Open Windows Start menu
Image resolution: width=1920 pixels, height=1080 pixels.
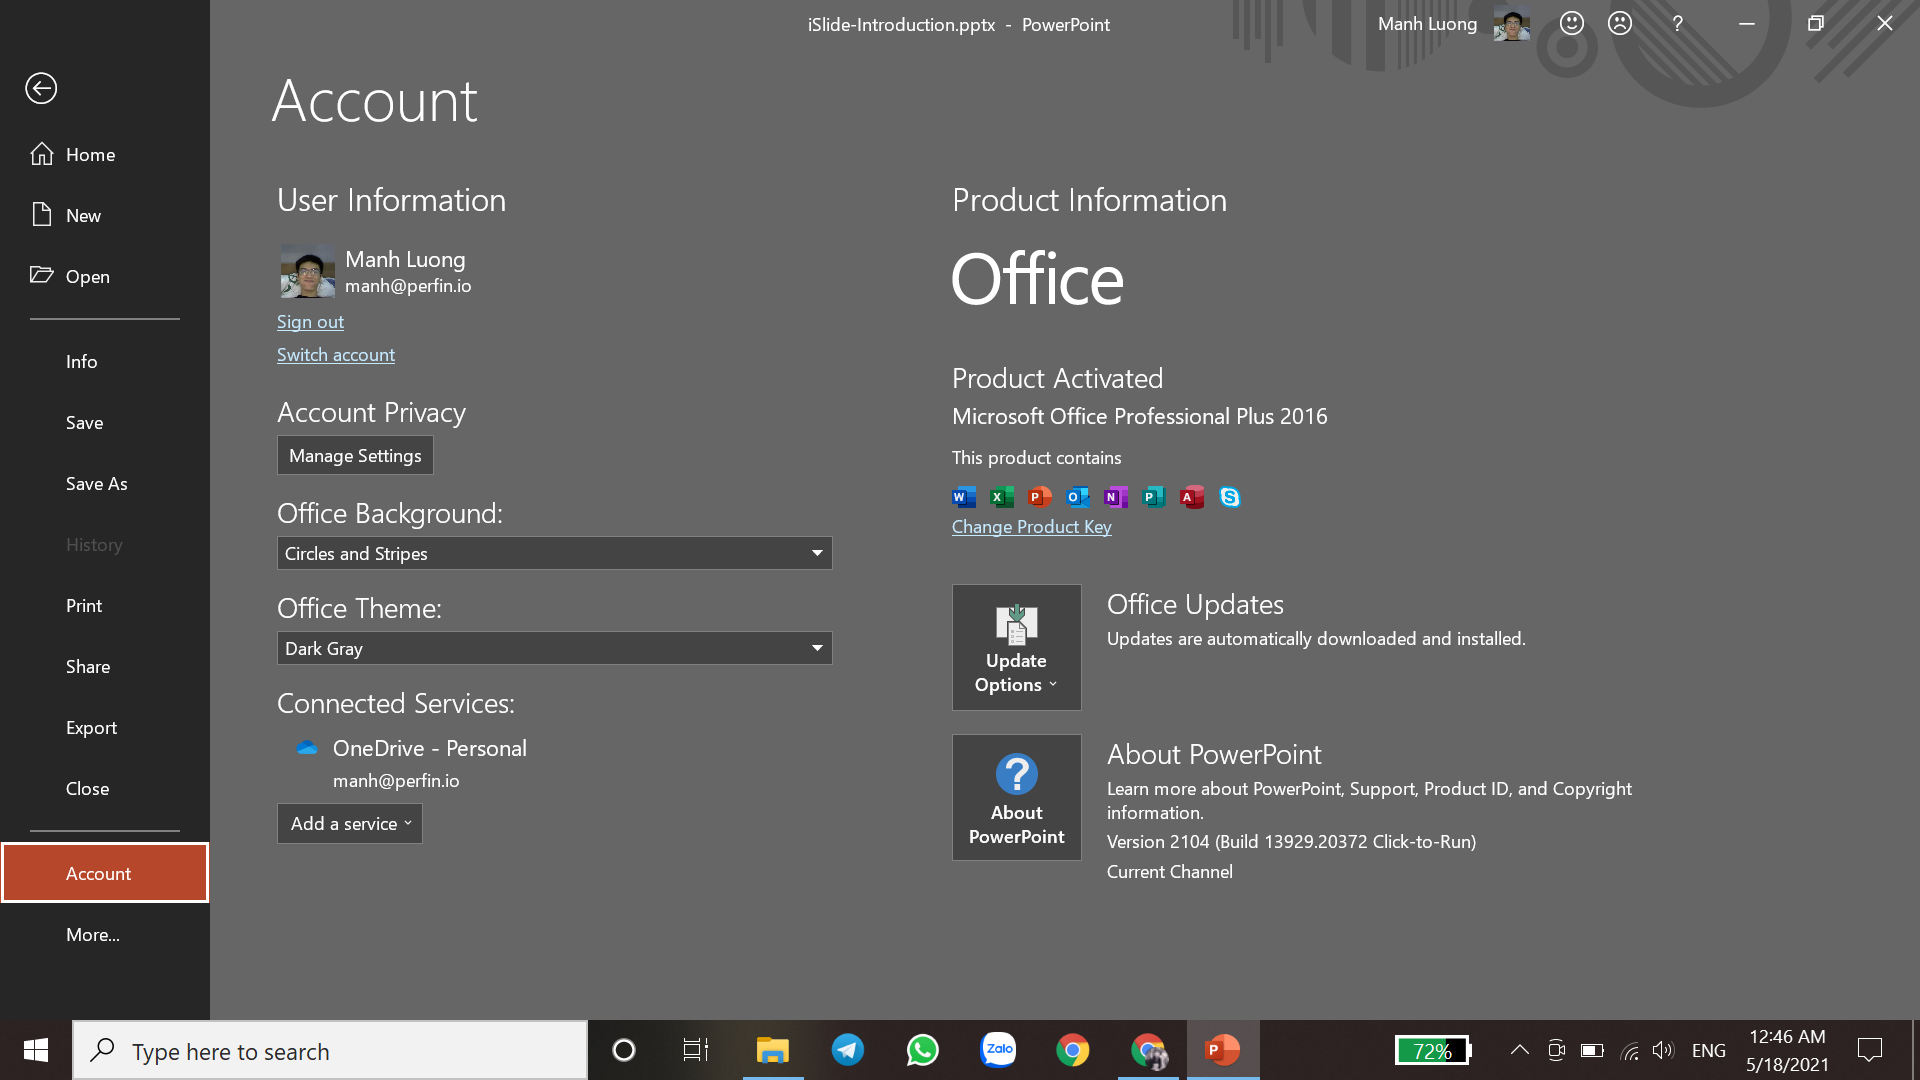[36, 1050]
